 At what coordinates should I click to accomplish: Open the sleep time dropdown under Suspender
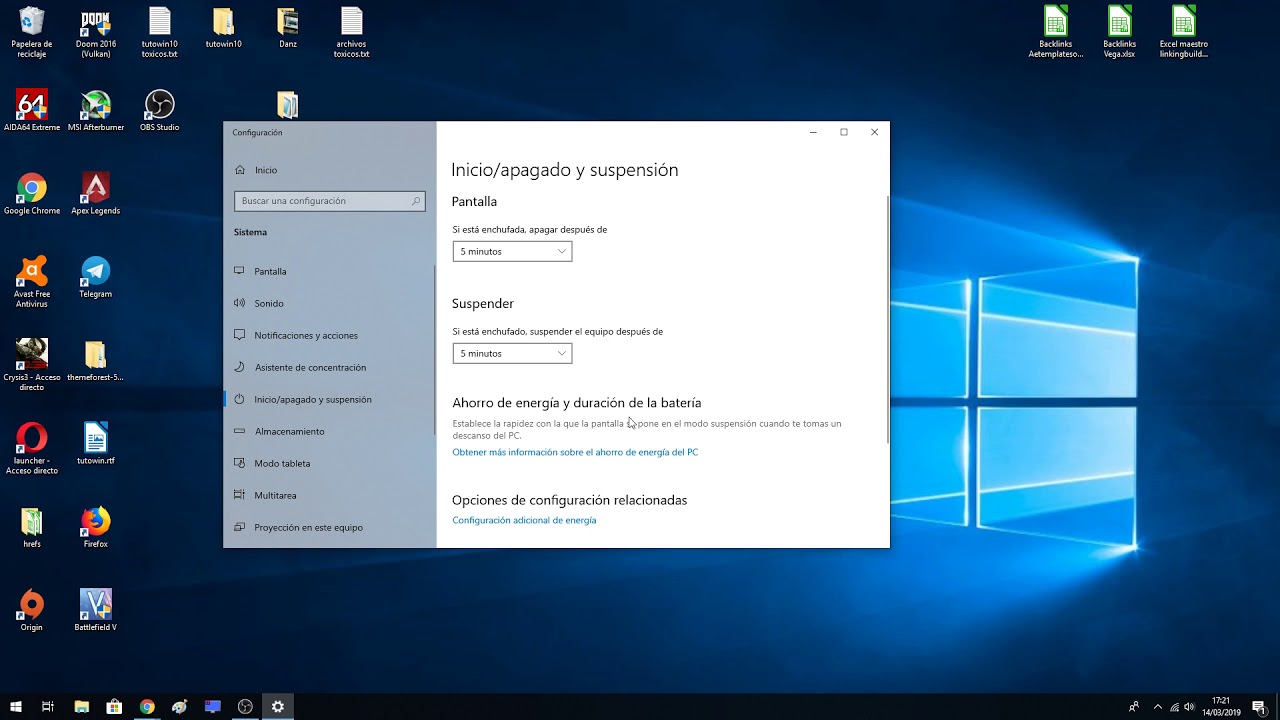(512, 354)
